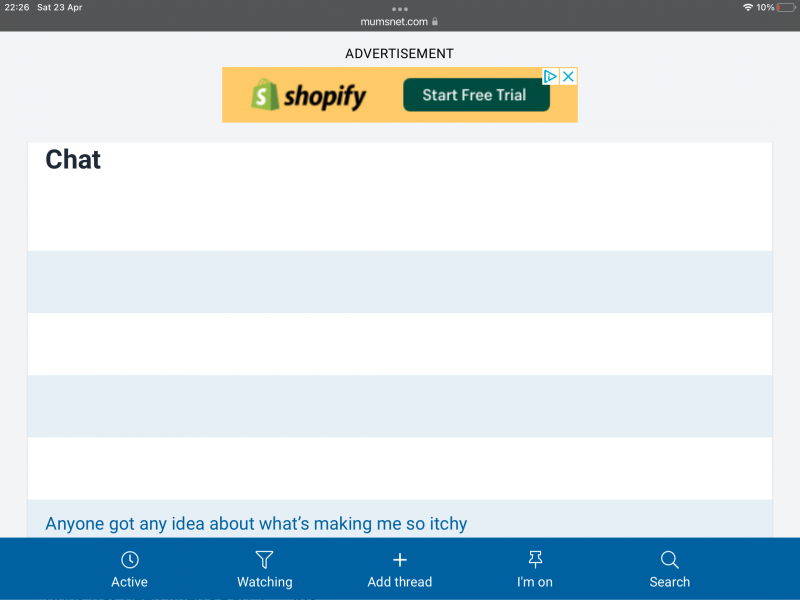Click the shopify wordmark in the ad

coord(324,96)
